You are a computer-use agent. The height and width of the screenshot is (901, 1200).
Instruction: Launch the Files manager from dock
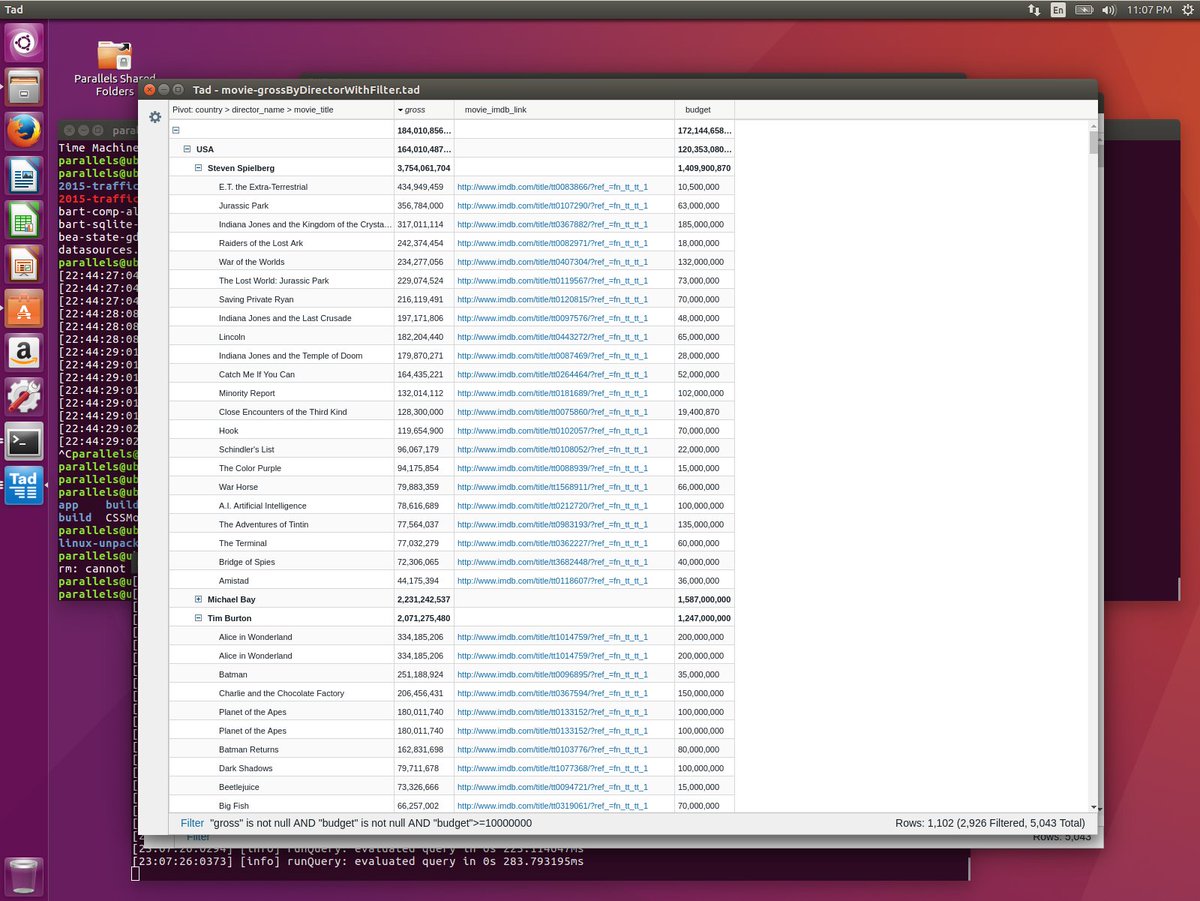click(24, 87)
